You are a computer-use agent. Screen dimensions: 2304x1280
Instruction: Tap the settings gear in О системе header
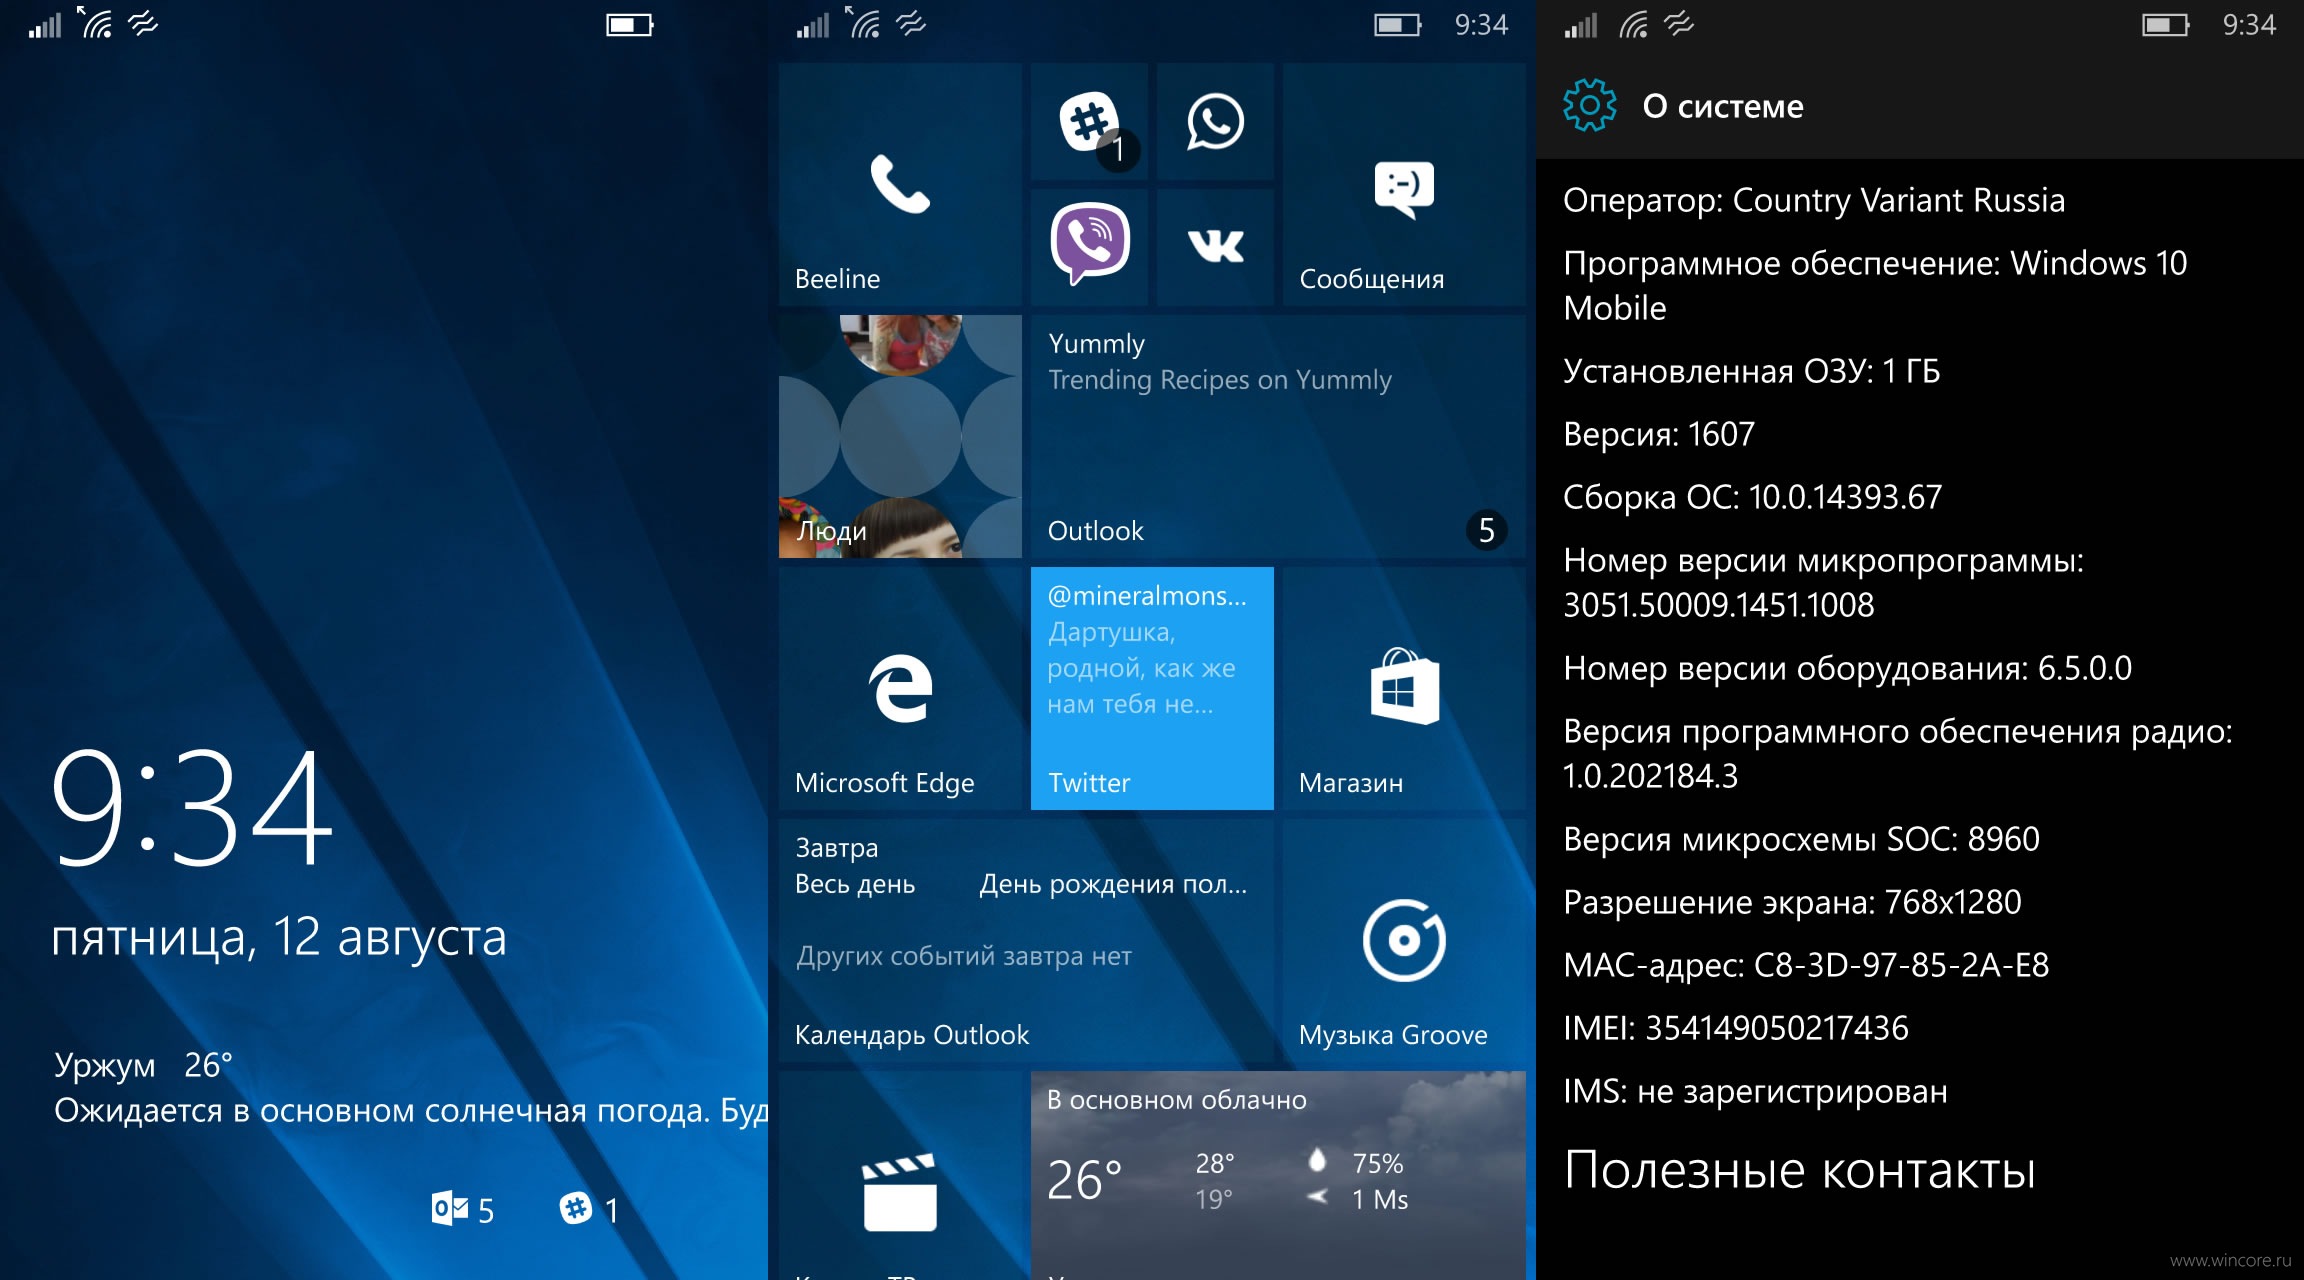1589,105
